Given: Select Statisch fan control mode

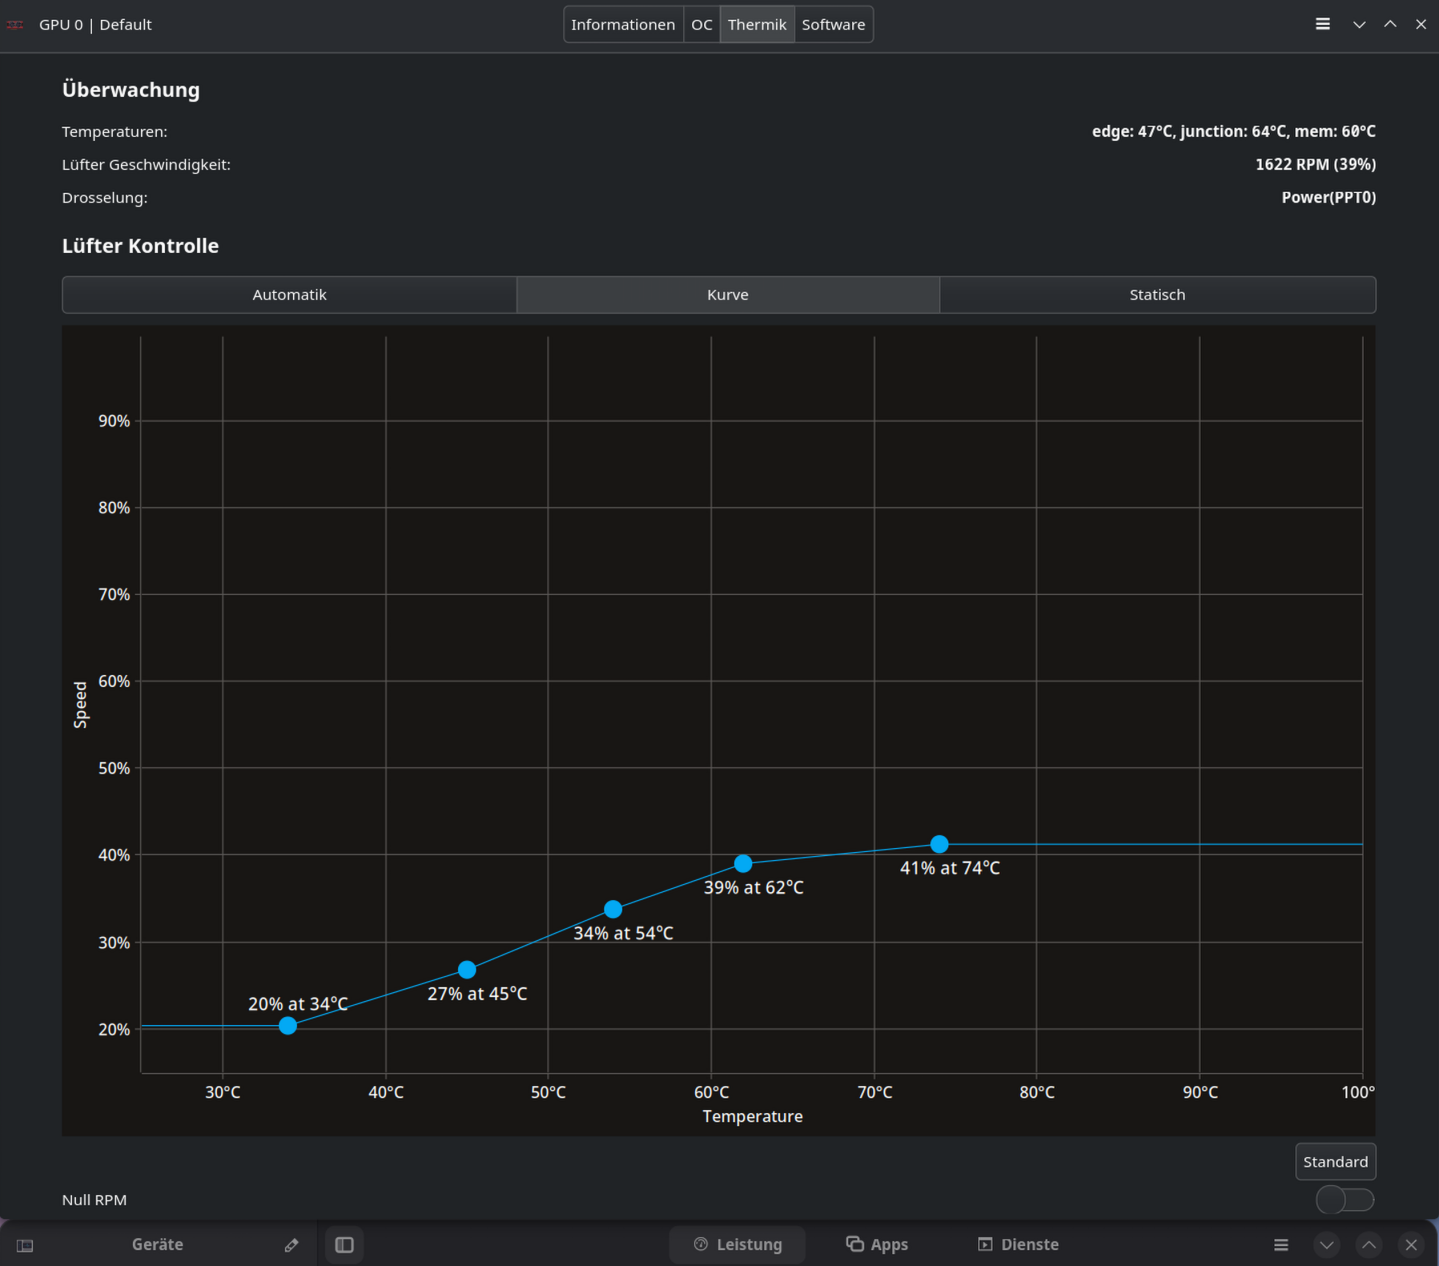Looking at the screenshot, I should click(1157, 295).
